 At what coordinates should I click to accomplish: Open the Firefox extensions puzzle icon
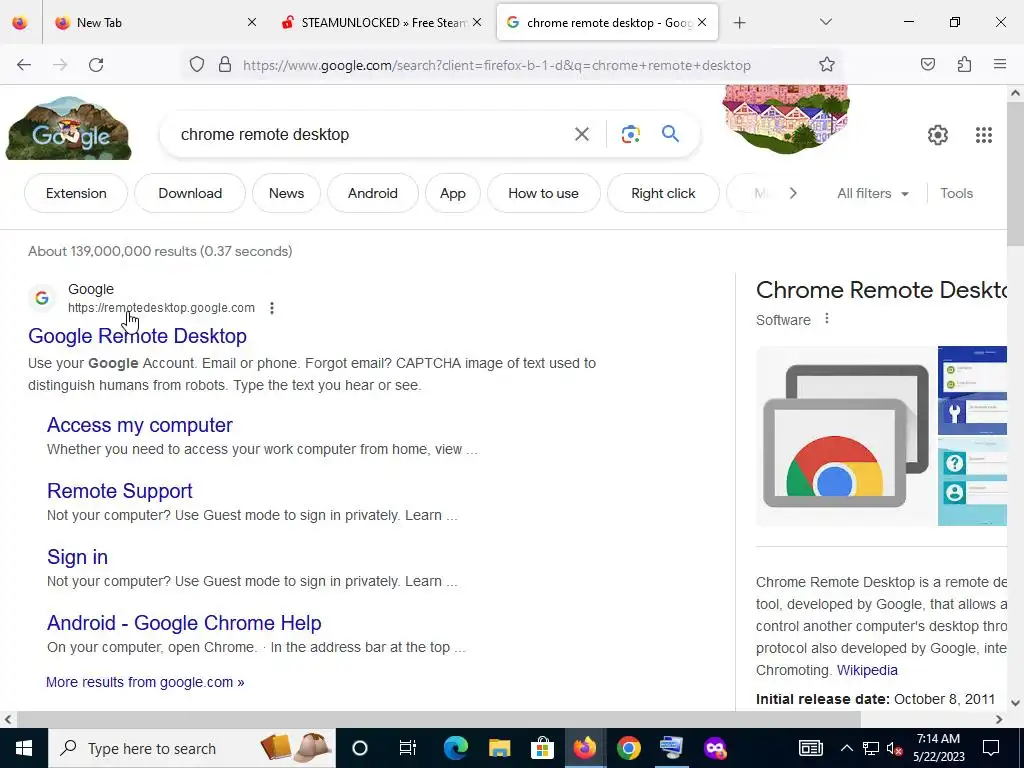tap(964, 65)
